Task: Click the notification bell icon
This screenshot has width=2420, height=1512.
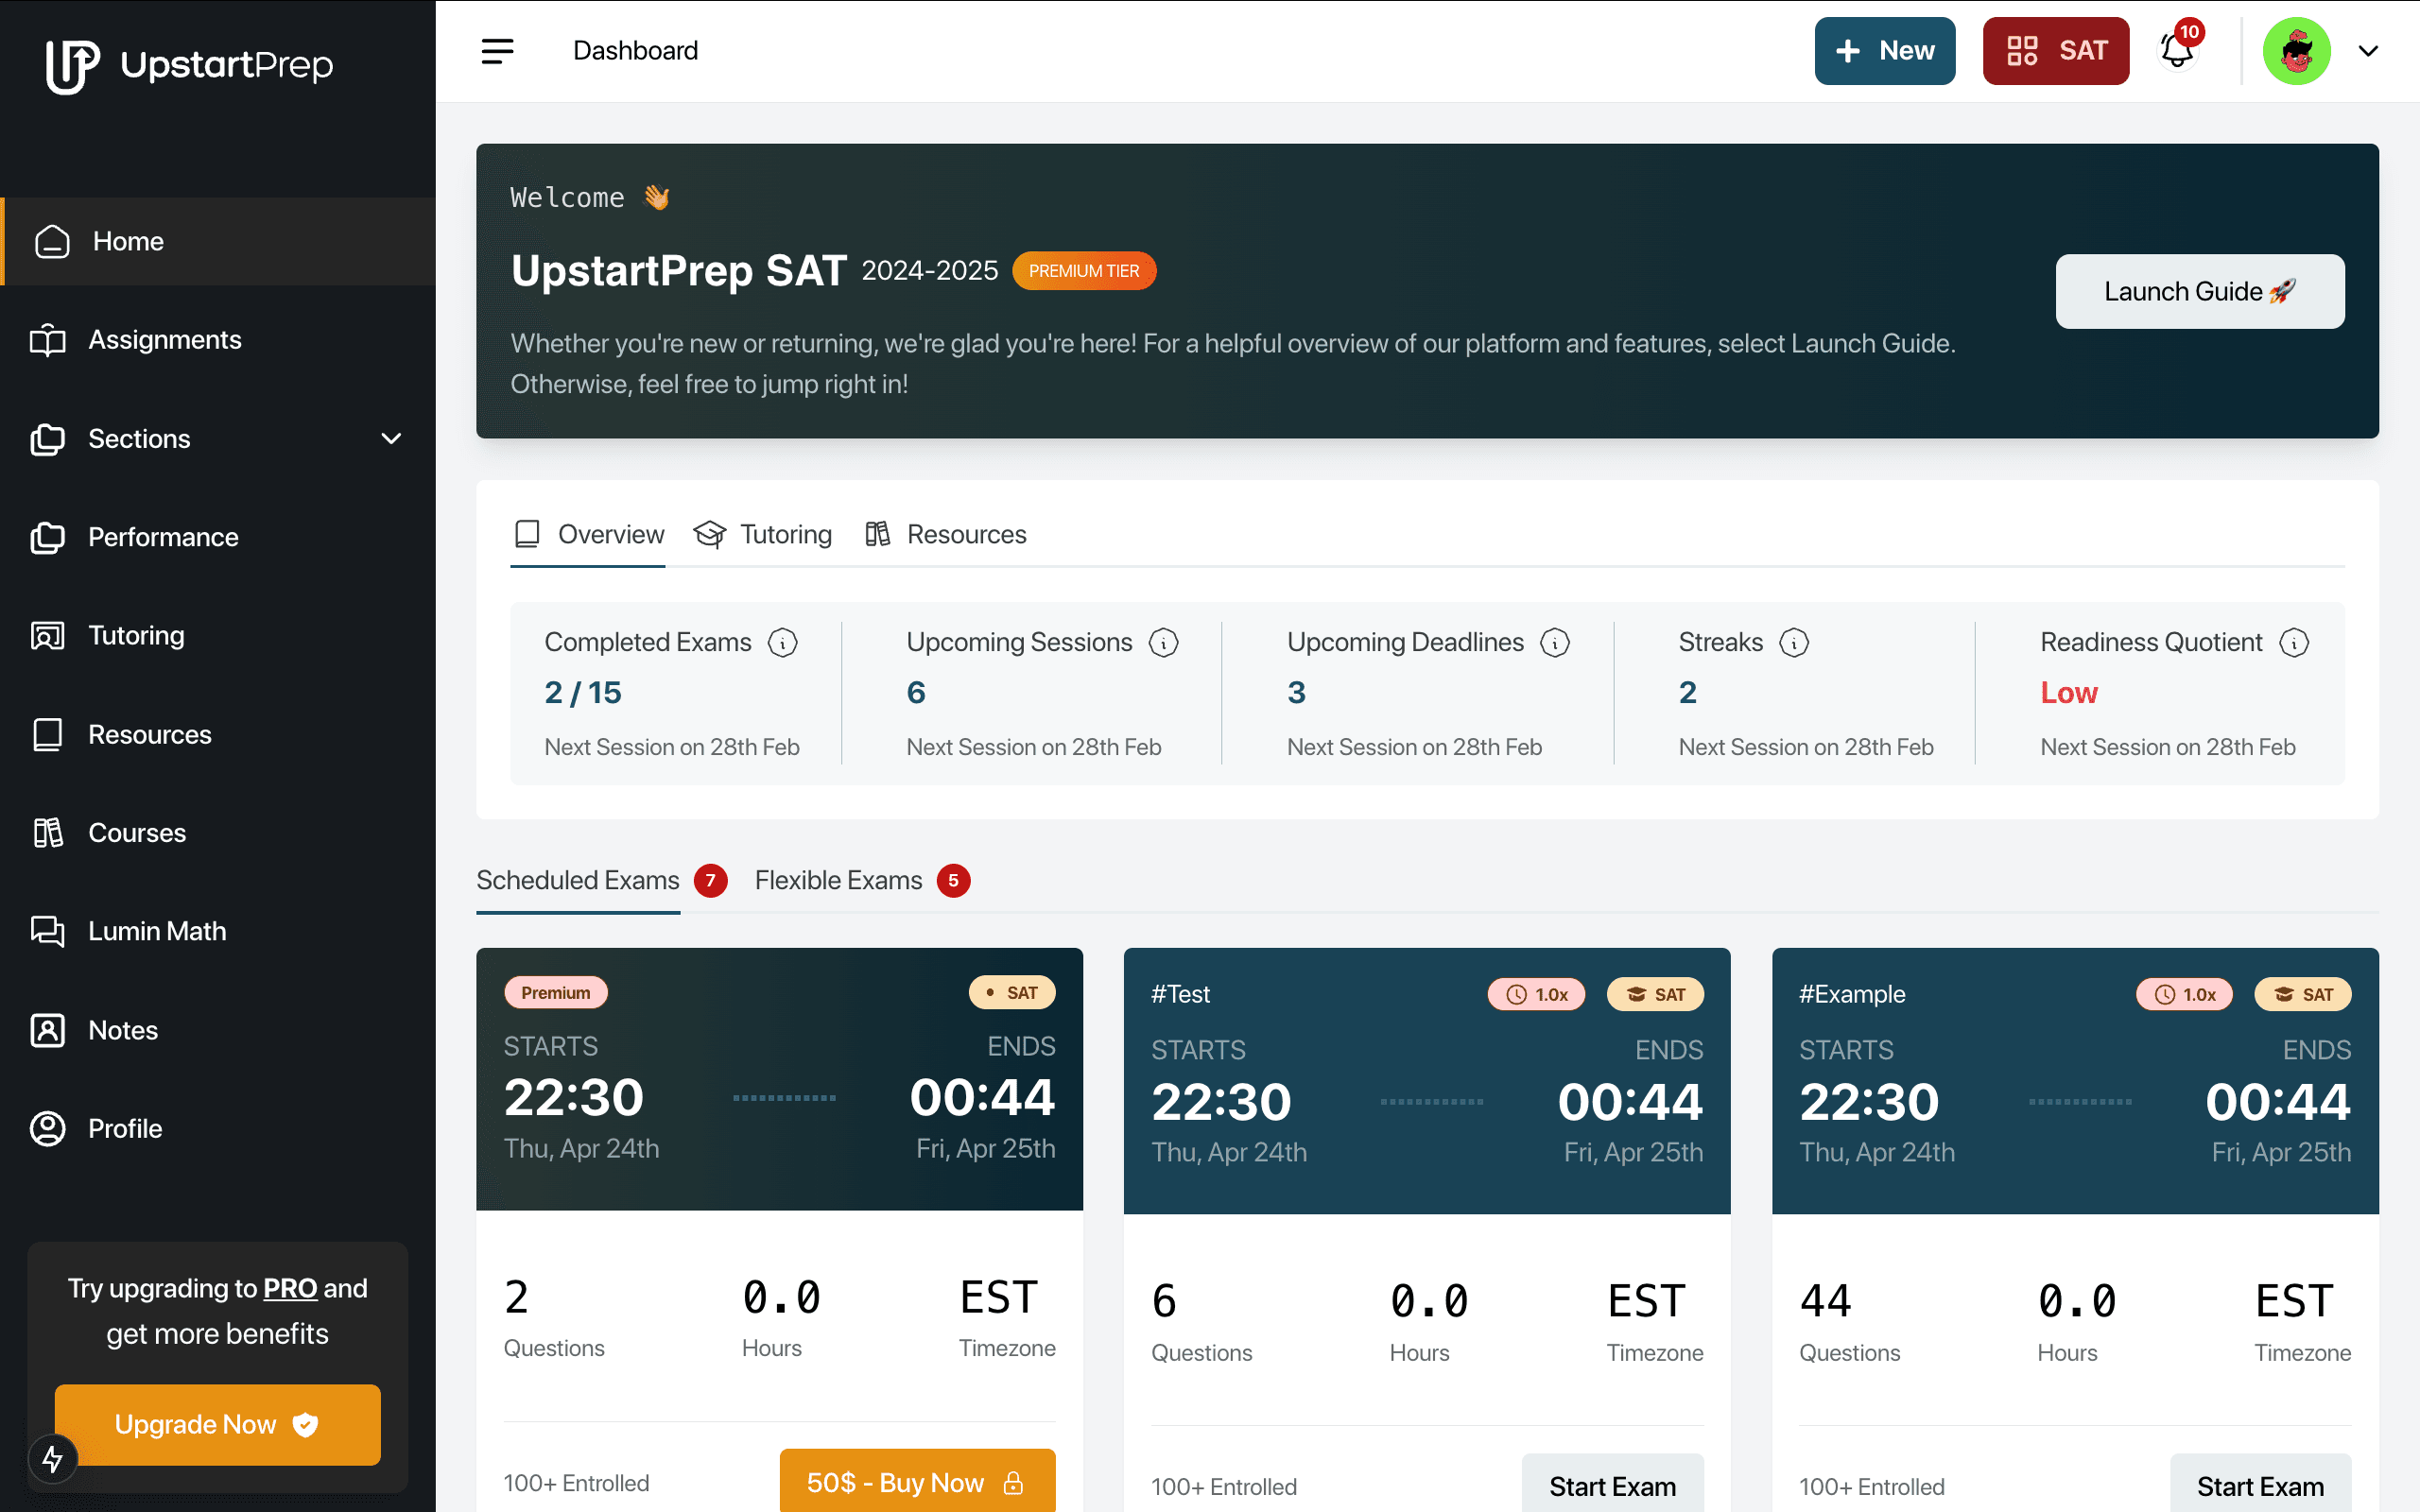Action: coord(2176,51)
